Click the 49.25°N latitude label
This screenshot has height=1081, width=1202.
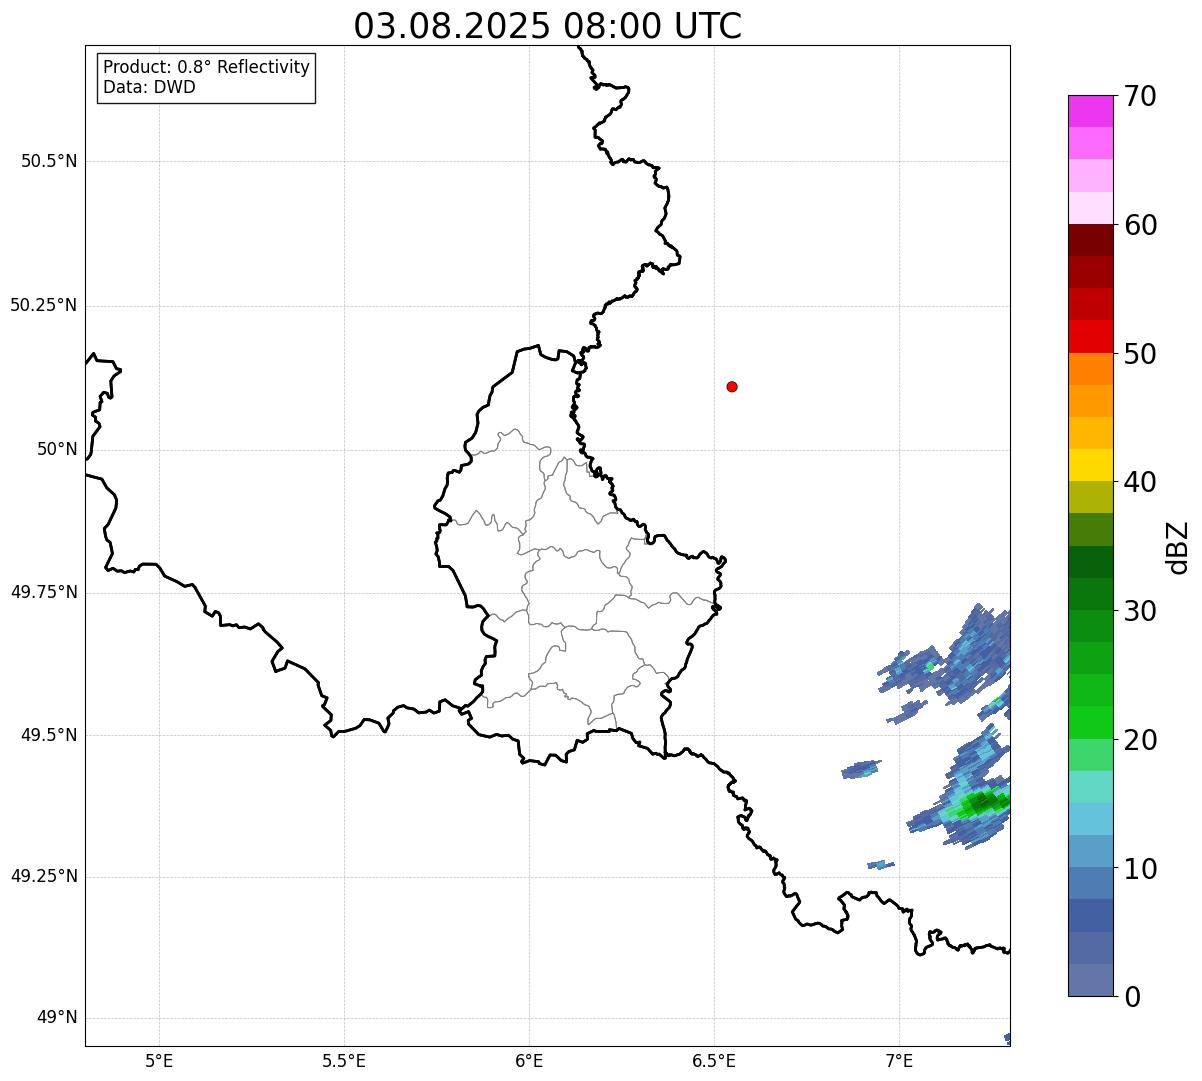coord(44,877)
